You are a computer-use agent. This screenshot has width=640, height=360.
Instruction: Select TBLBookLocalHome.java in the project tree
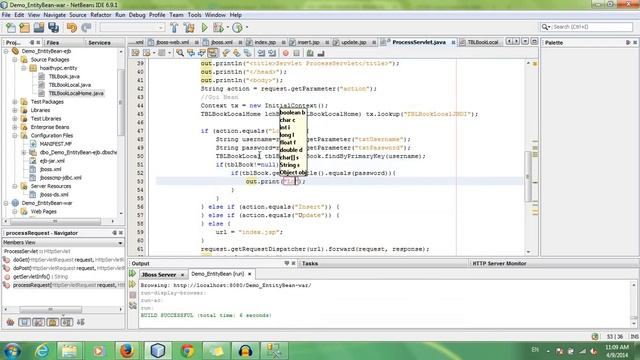(x=76, y=93)
